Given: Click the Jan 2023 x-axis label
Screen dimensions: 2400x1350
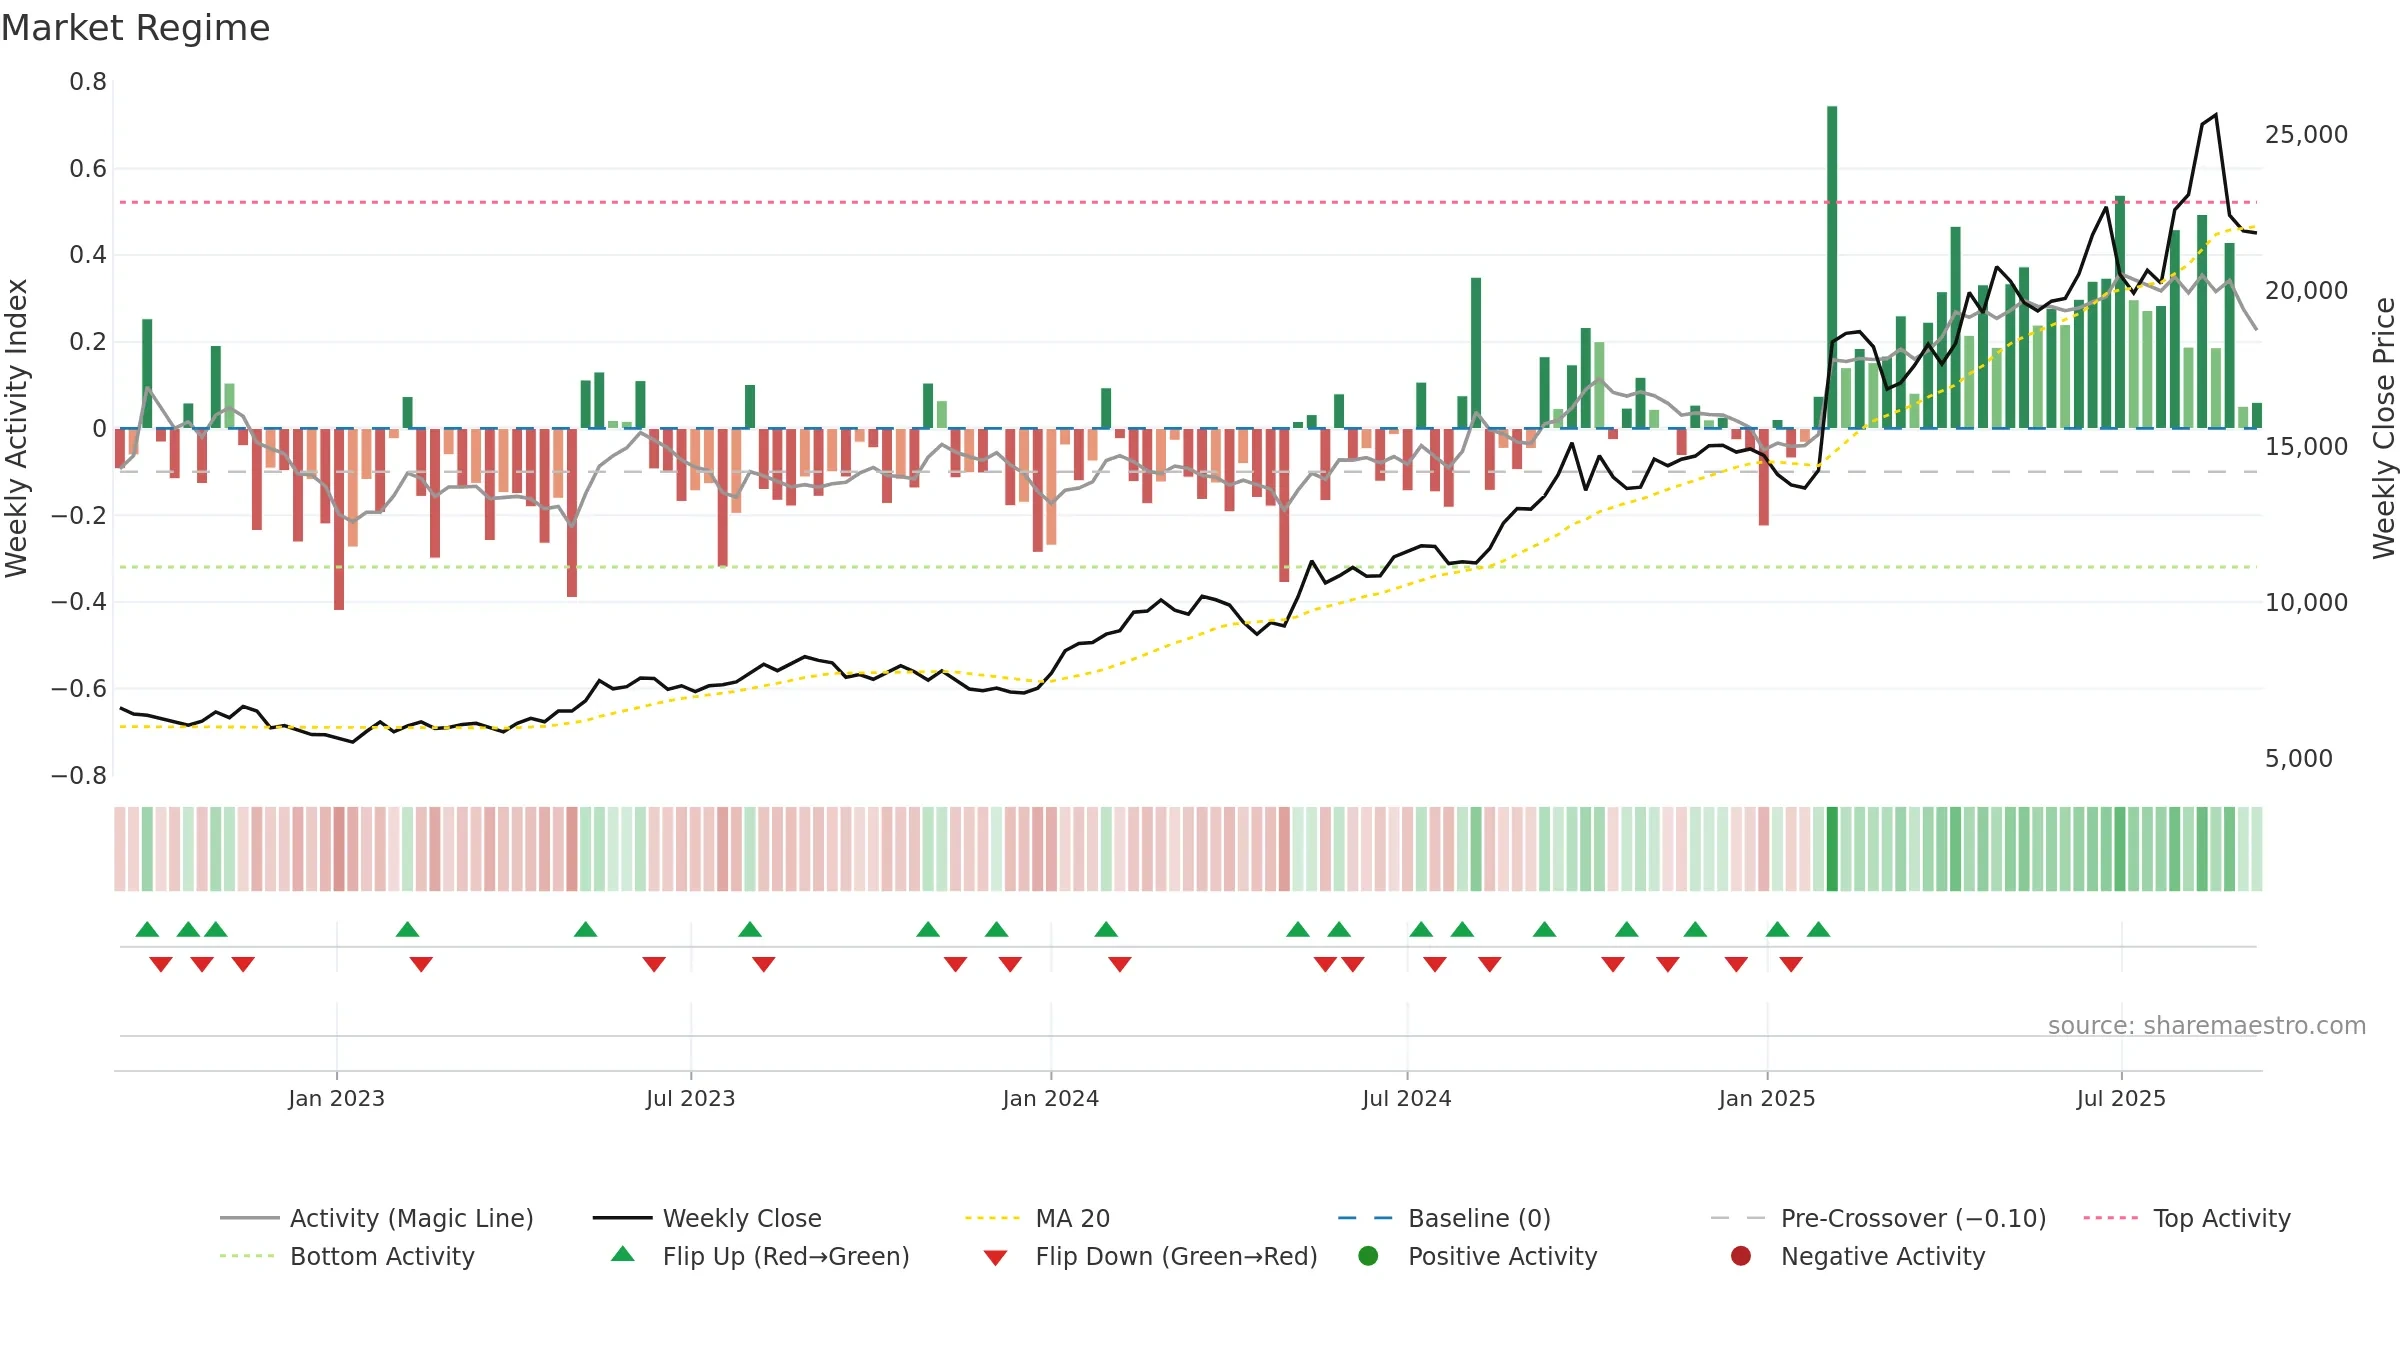Looking at the screenshot, I should [x=336, y=1098].
